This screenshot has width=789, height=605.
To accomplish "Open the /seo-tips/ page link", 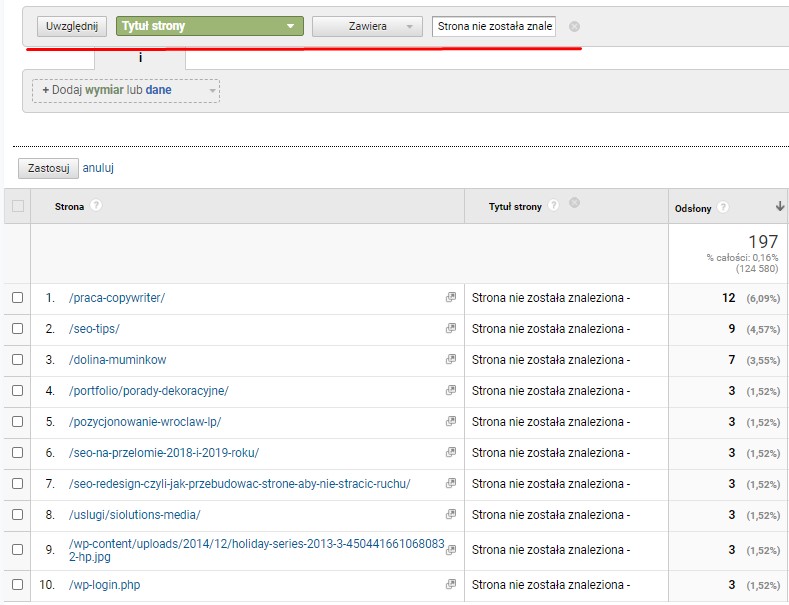I will 94,329.
